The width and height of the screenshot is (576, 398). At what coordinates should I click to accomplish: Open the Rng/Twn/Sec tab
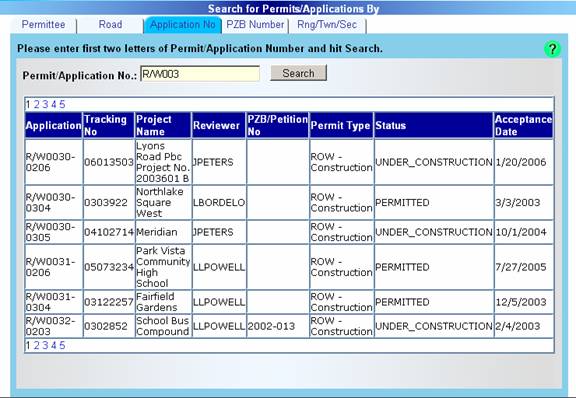327,25
